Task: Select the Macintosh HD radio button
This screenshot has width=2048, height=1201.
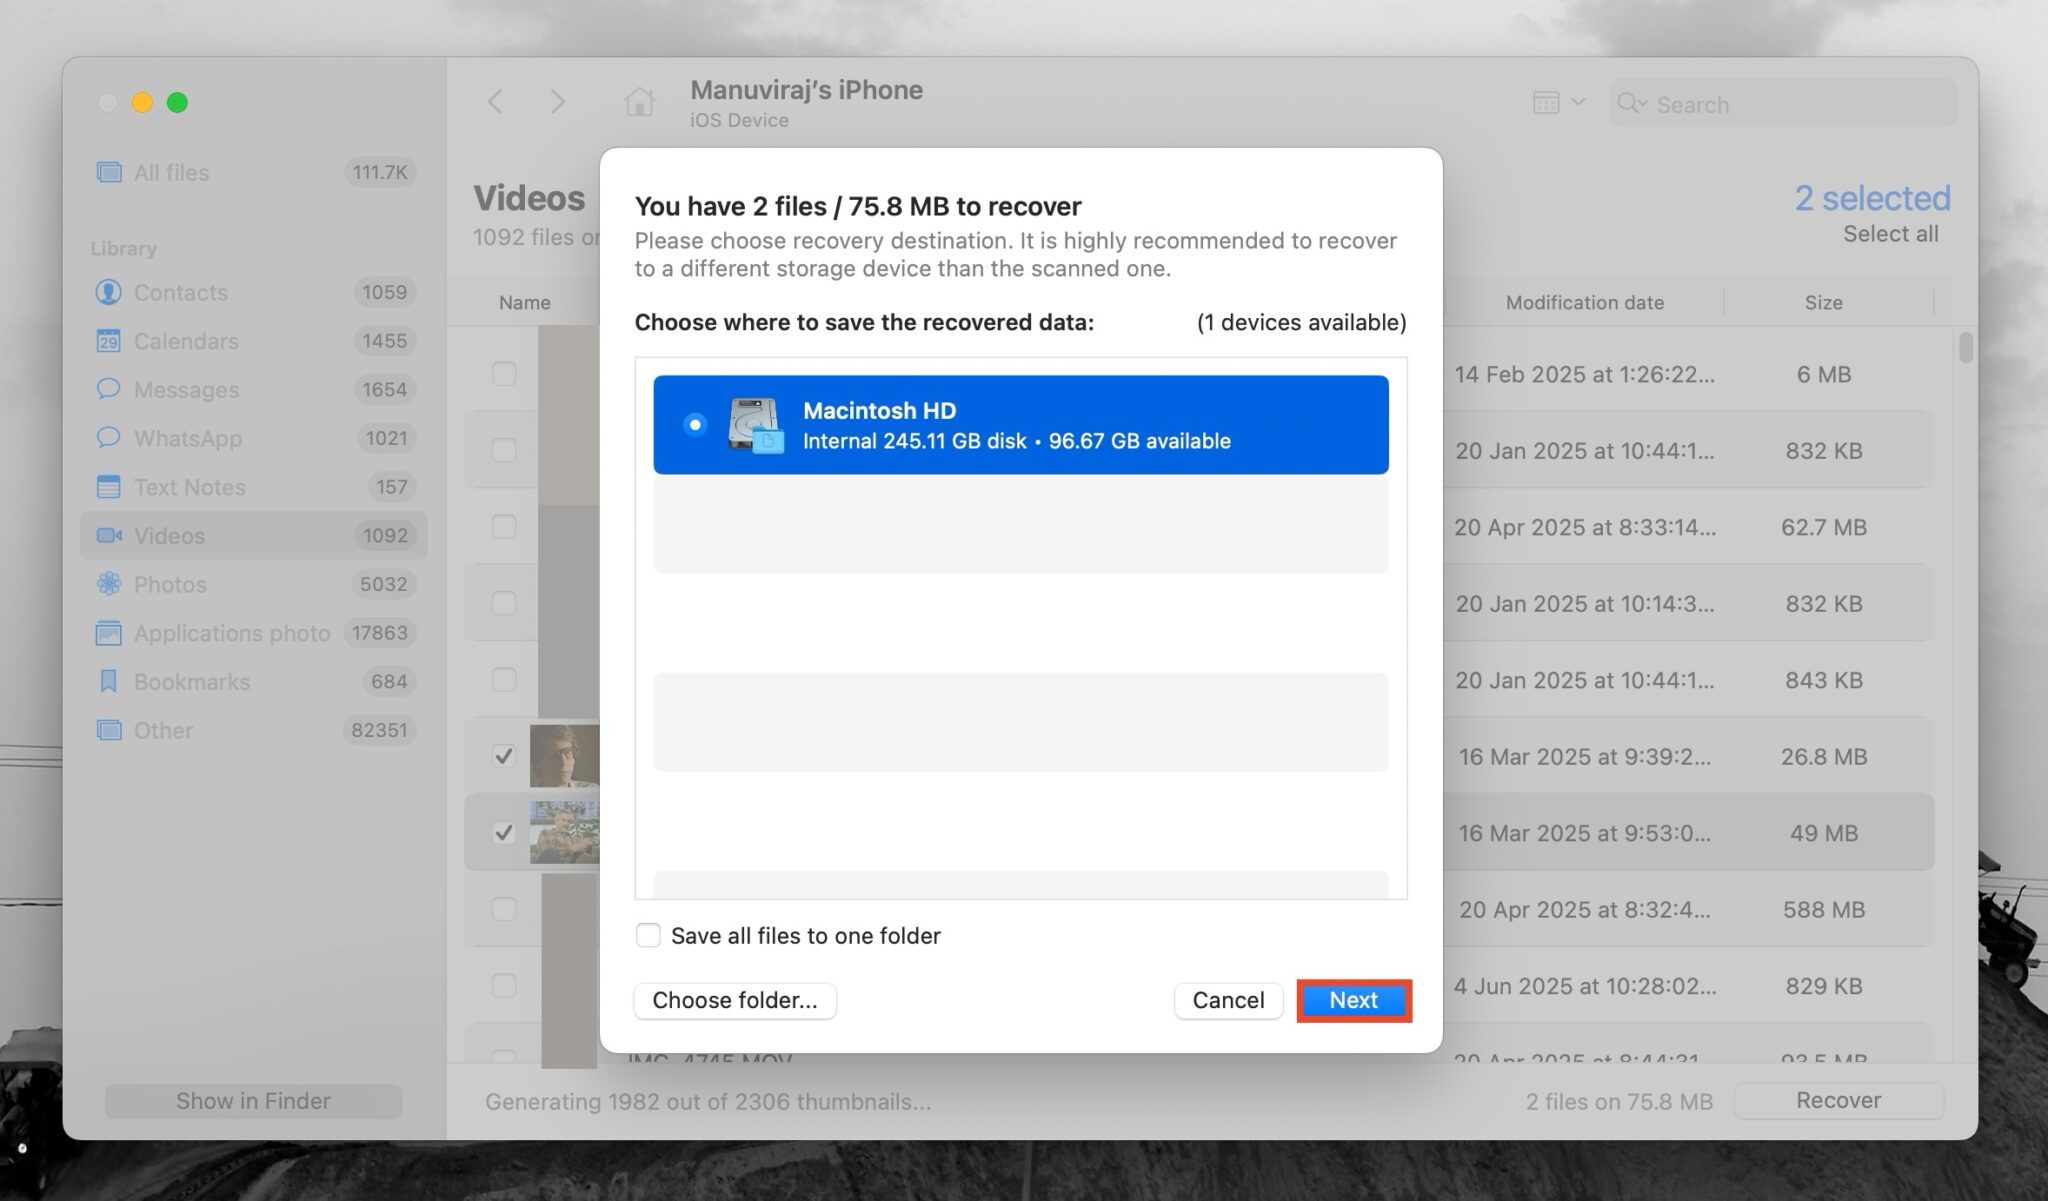Action: pyautogui.click(x=694, y=424)
